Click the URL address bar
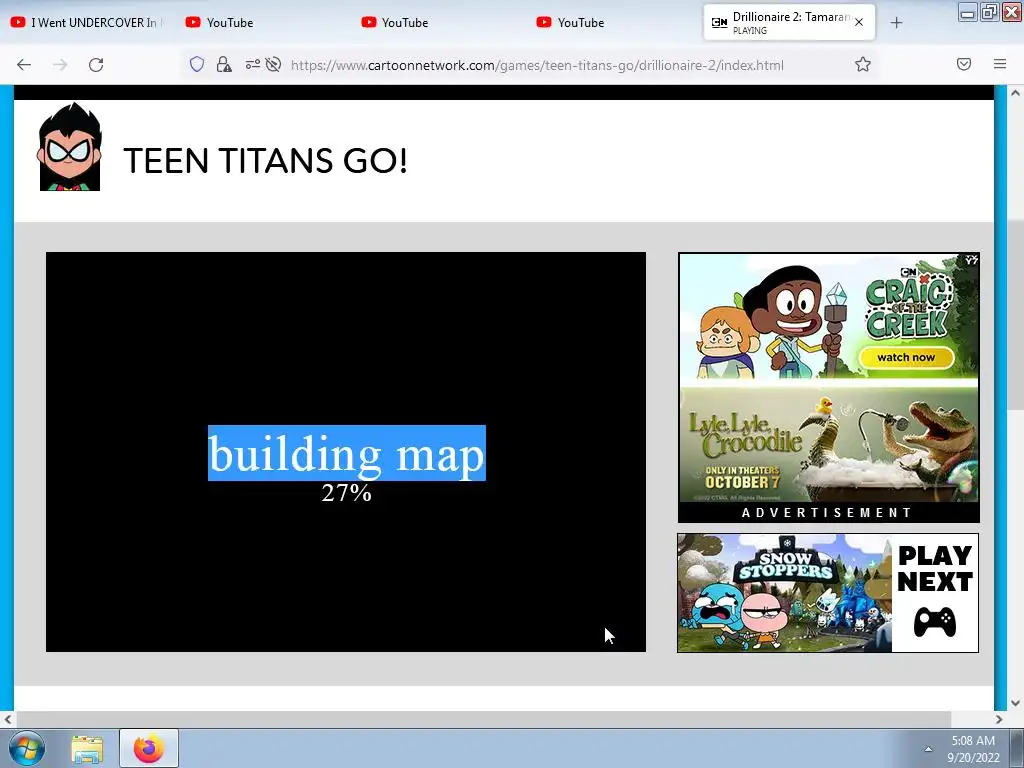Viewport: 1024px width, 768px height. 537,65
